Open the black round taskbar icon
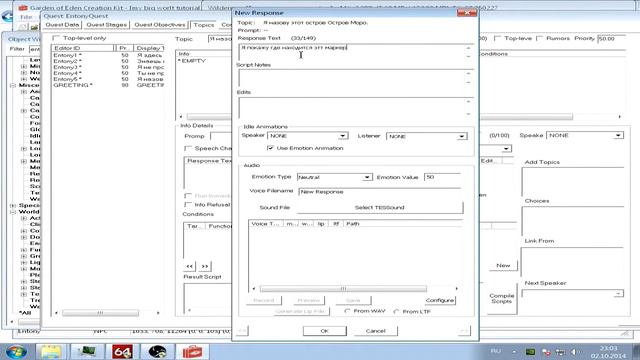Viewport: 640px width, 360px height. coord(157,351)
